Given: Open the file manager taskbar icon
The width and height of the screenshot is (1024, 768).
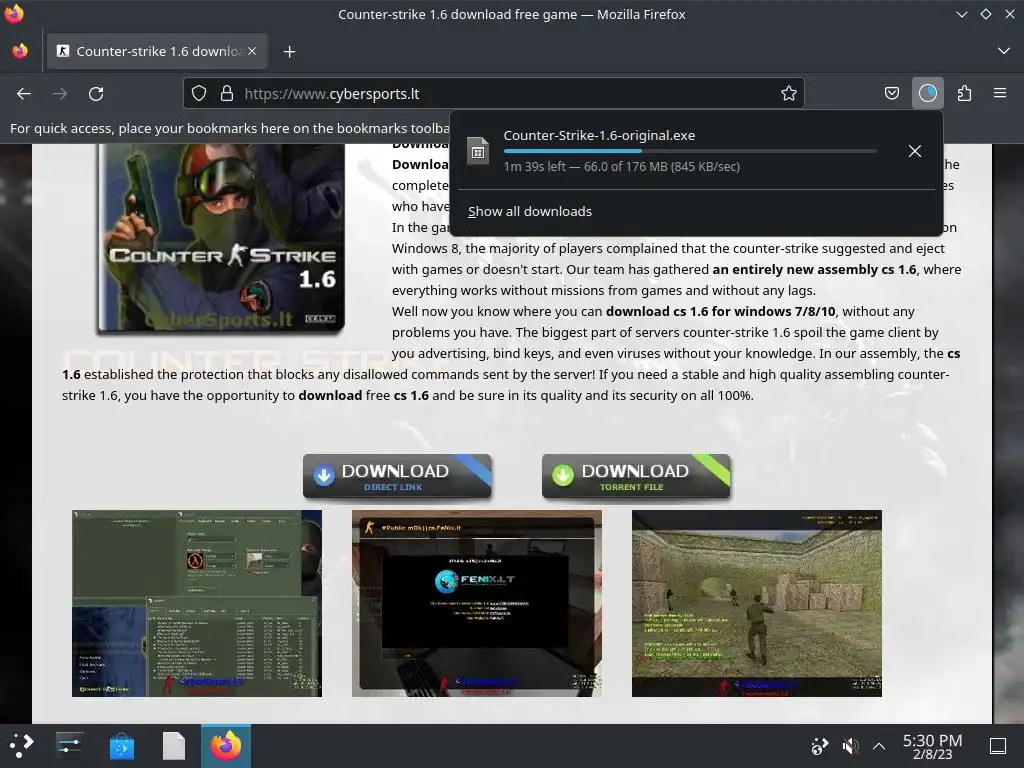Looking at the screenshot, I should 174,746.
